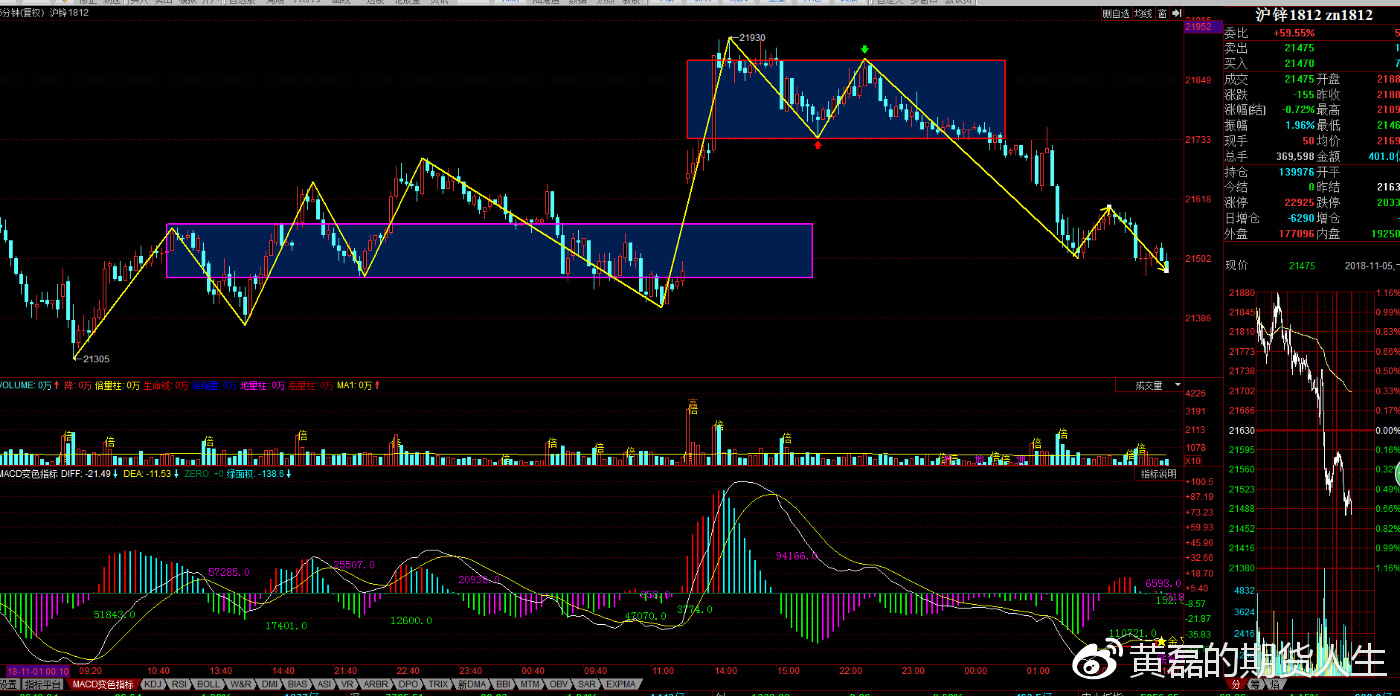Click the 分 button at bottom right
Screen dimensions: 1400x696
[x=1235, y=685]
